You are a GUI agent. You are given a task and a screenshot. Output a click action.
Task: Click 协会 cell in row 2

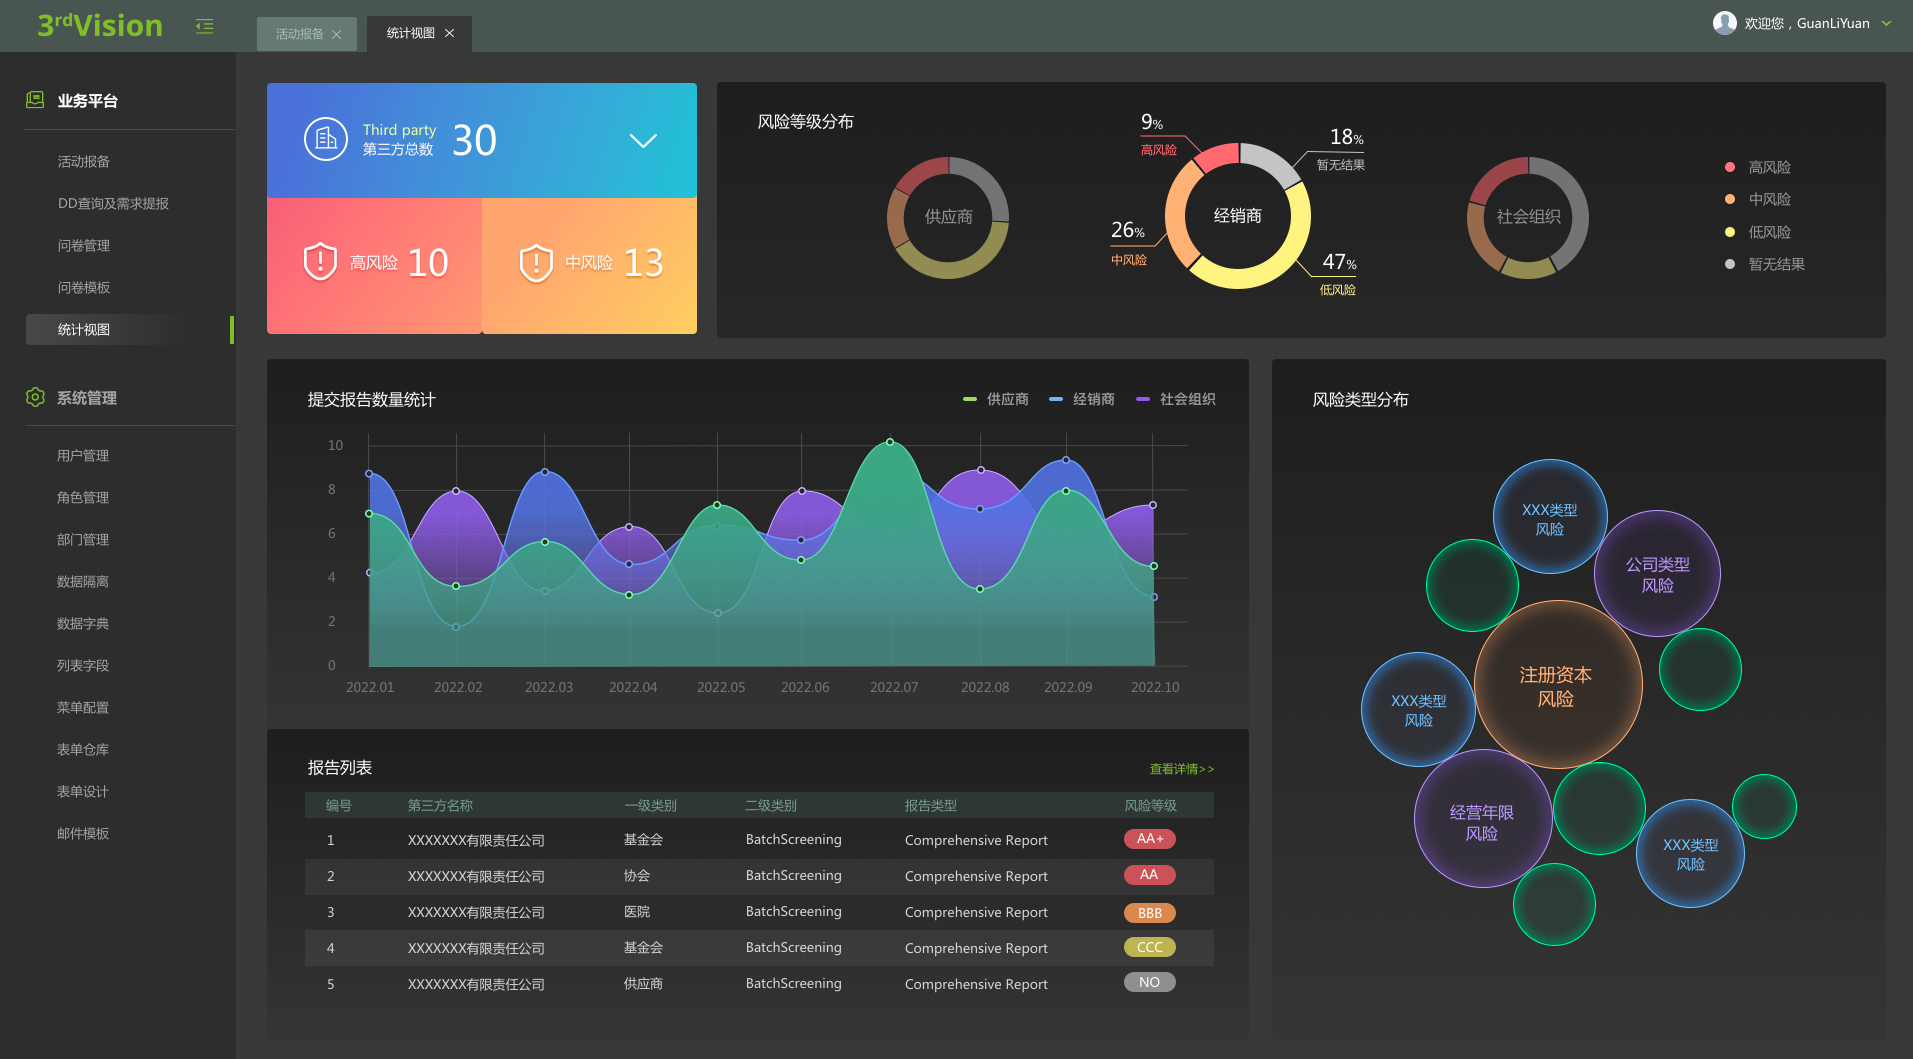(x=637, y=876)
